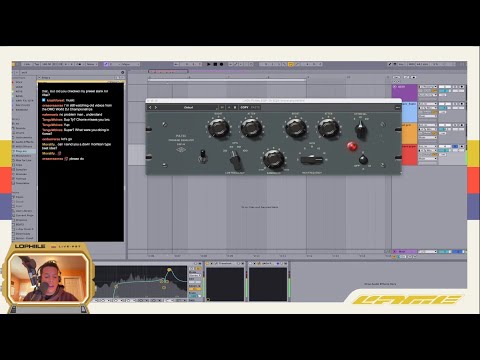The image size is (480, 360).
Task: Focus the browser search field
Action: pos(70,72)
